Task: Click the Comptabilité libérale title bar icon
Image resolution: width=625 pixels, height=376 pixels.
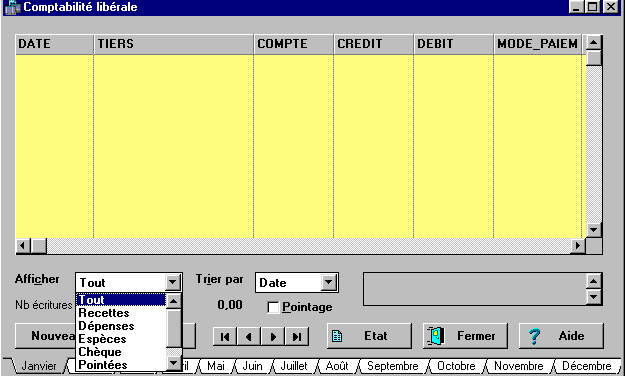Action: coord(12,7)
